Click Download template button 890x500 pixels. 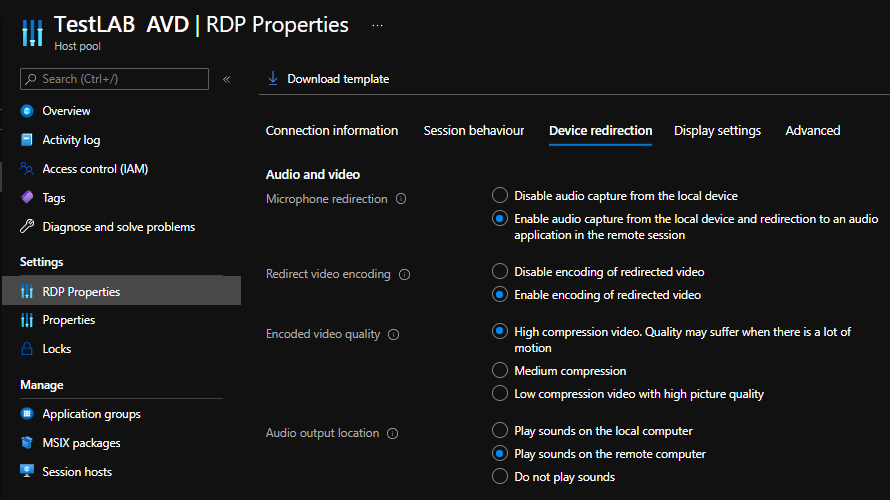click(328, 79)
